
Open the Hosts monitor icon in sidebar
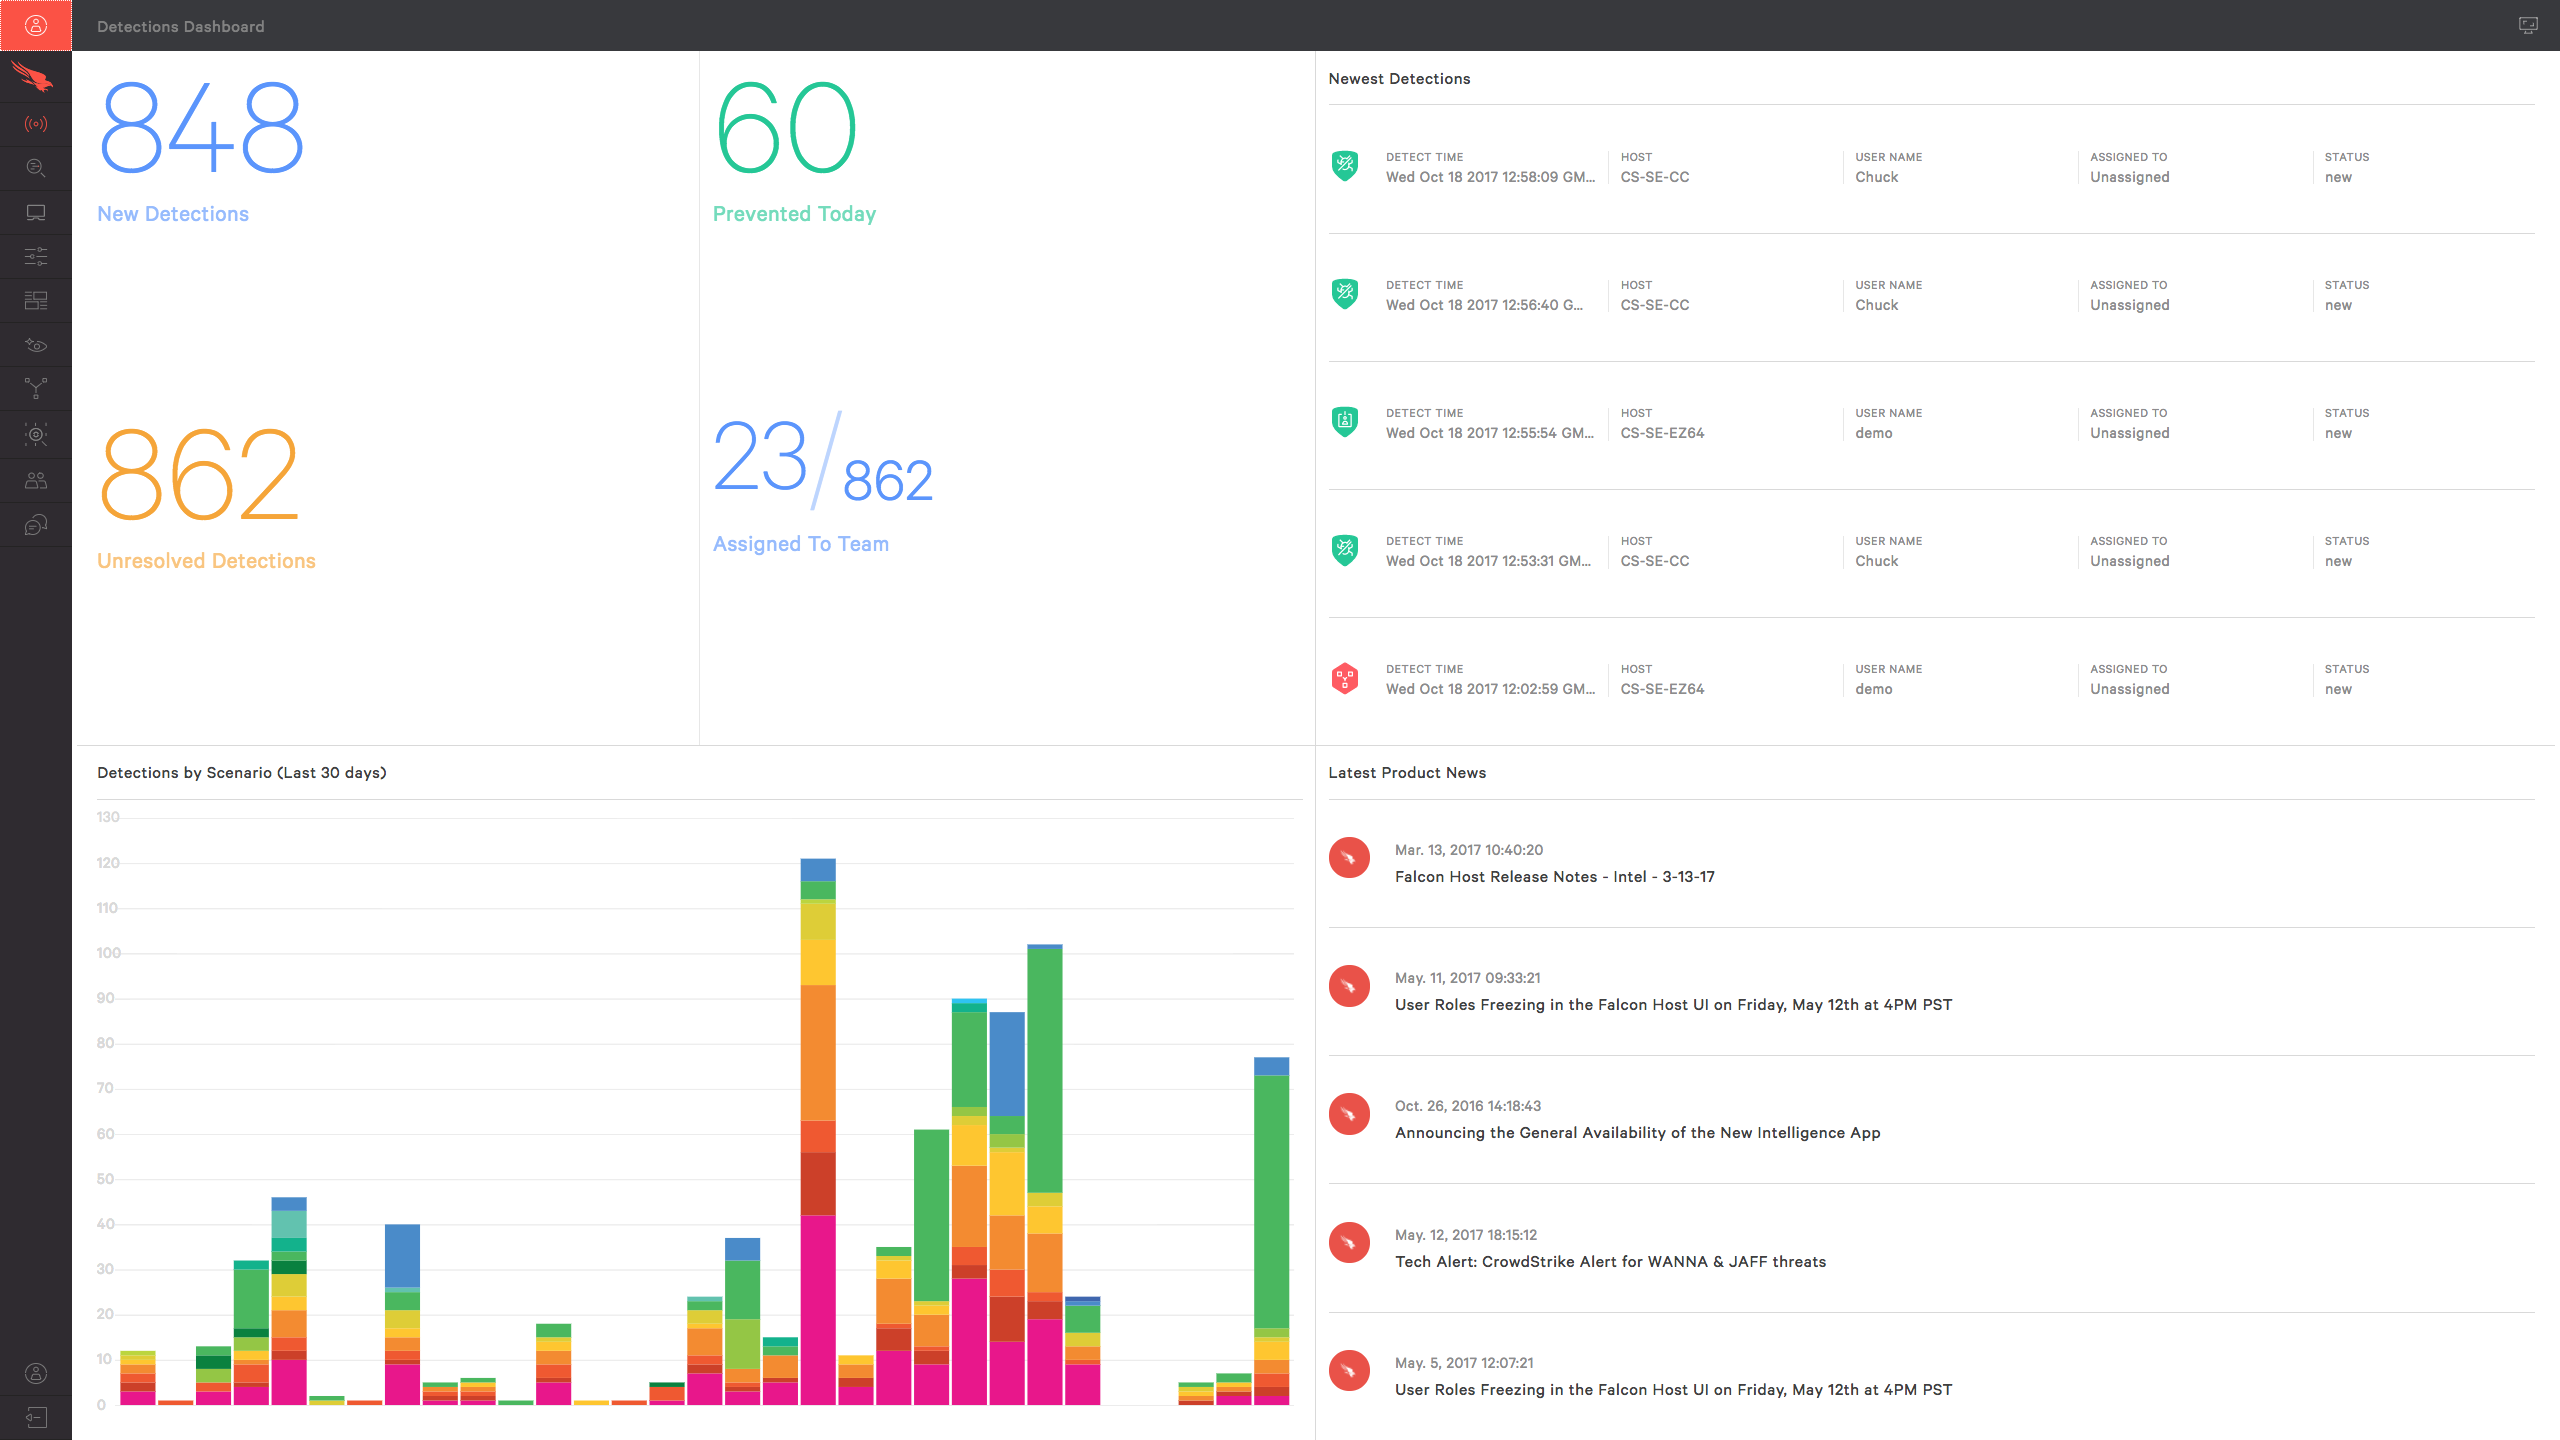[36, 212]
